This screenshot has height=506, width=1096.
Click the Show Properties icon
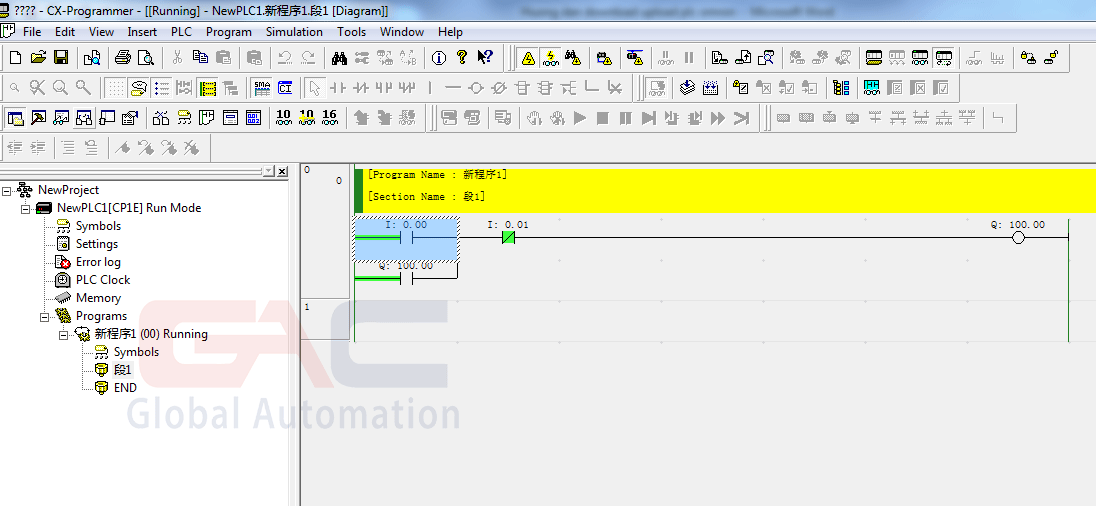coord(130,117)
